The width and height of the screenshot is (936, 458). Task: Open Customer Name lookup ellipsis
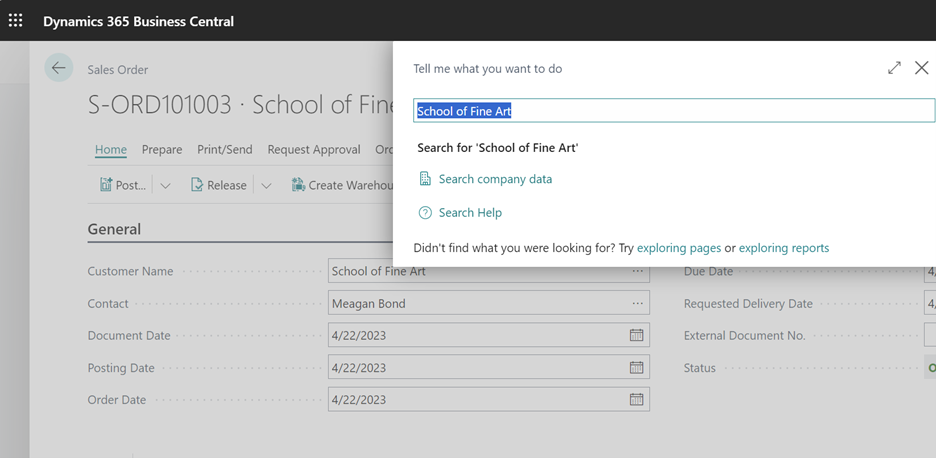point(638,271)
